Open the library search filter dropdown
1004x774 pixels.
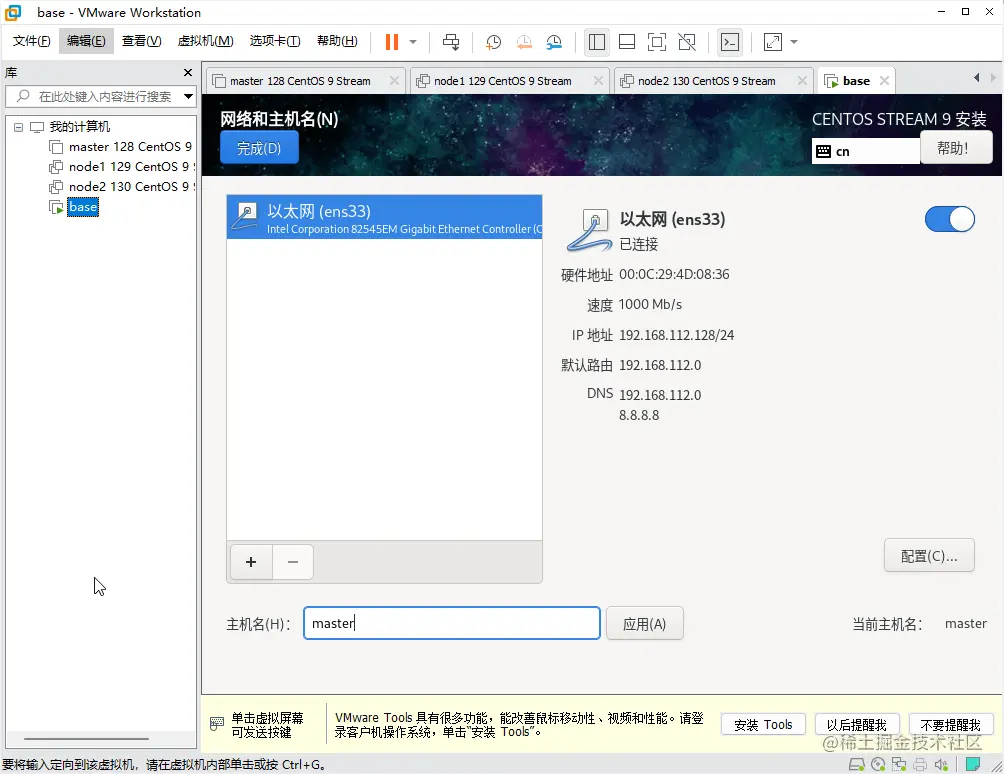(188, 97)
